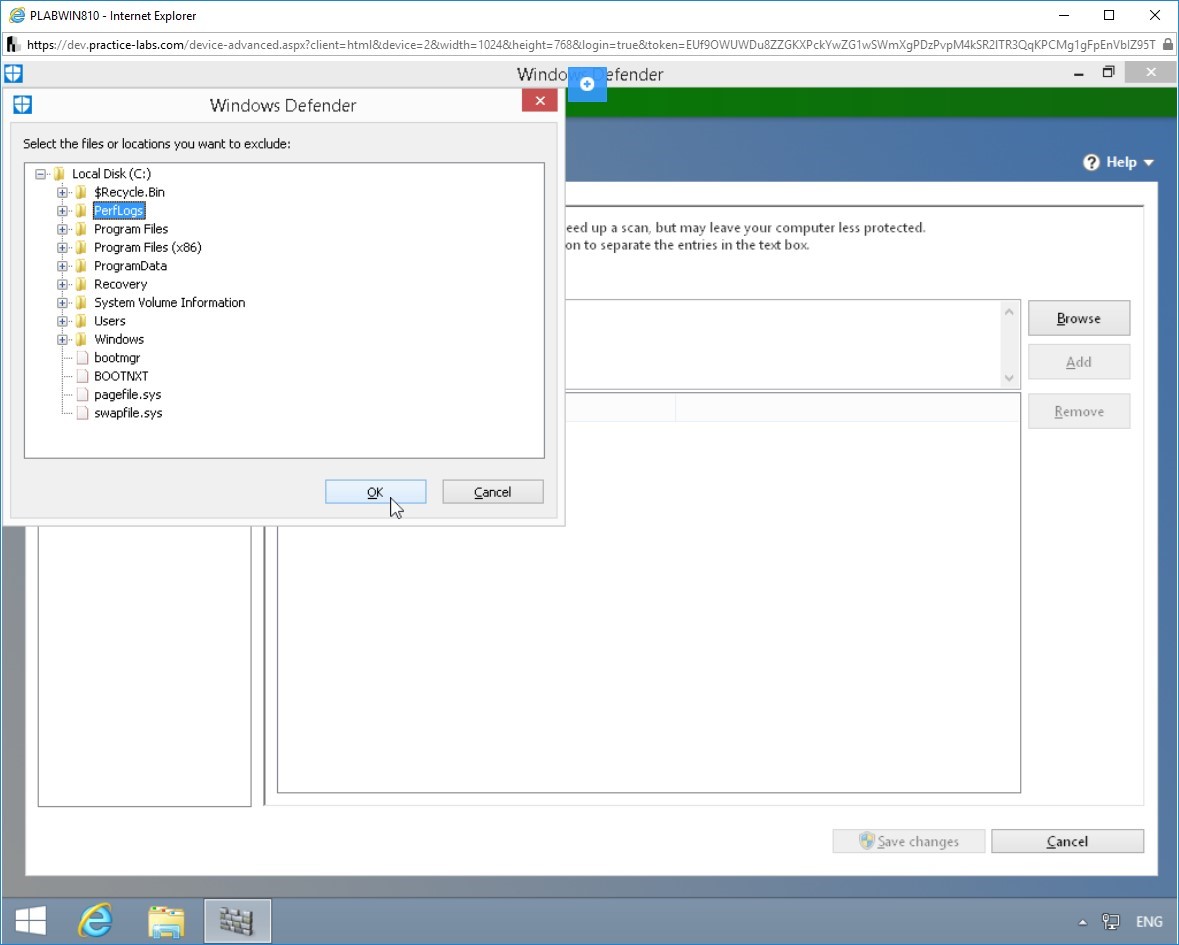Click the Program Files (x86) folder icon
Viewport: 1179px width, 945px height.
(x=81, y=247)
